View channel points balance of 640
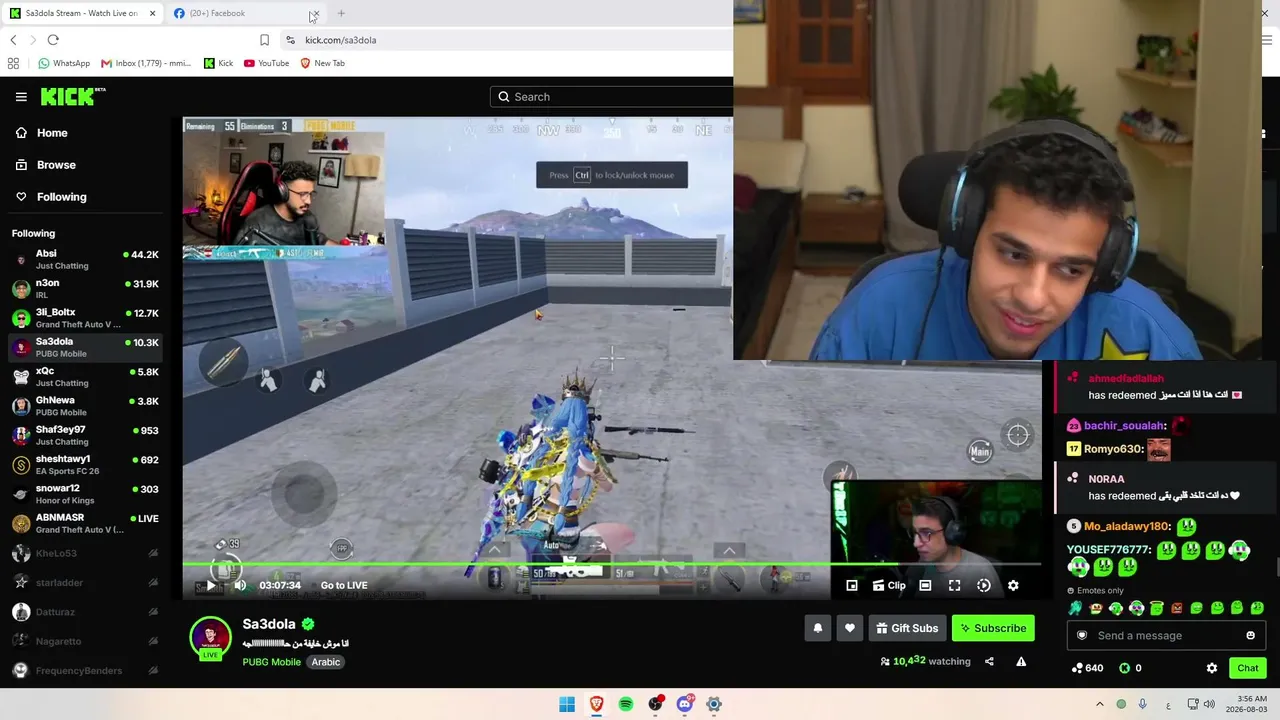Viewport: 1280px width, 720px height. [1087, 668]
